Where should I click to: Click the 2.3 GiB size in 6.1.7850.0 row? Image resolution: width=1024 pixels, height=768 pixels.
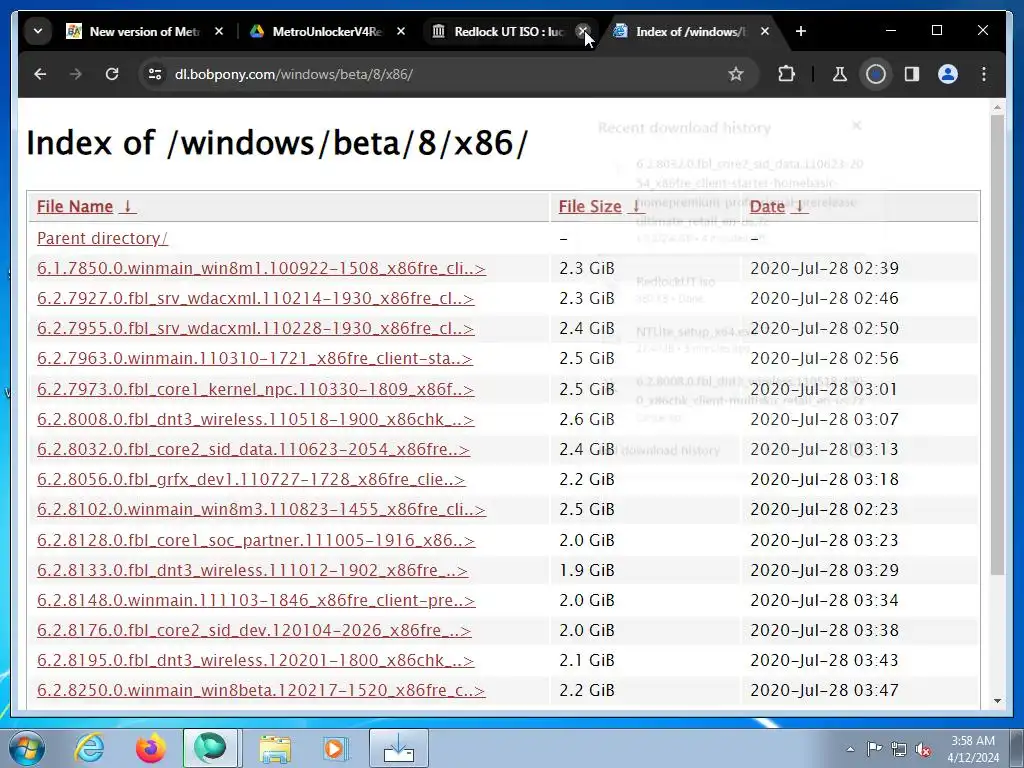point(586,268)
